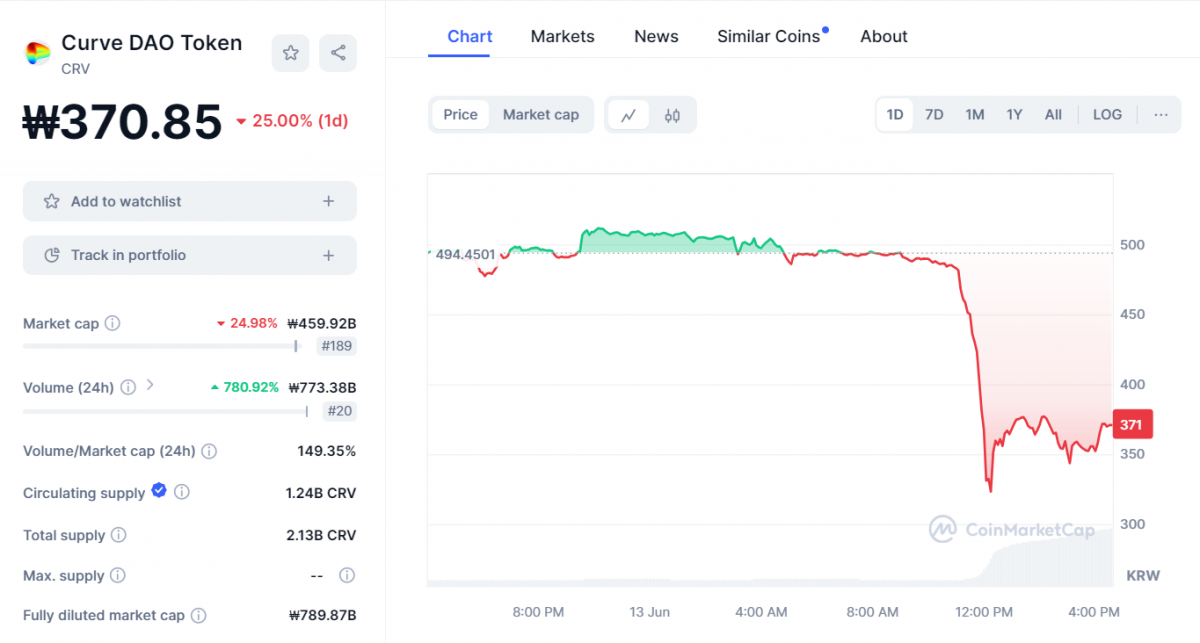This screenshot has width=1200, height=643.
Task: Open the three-dots more chart options
Action: 1161,115
